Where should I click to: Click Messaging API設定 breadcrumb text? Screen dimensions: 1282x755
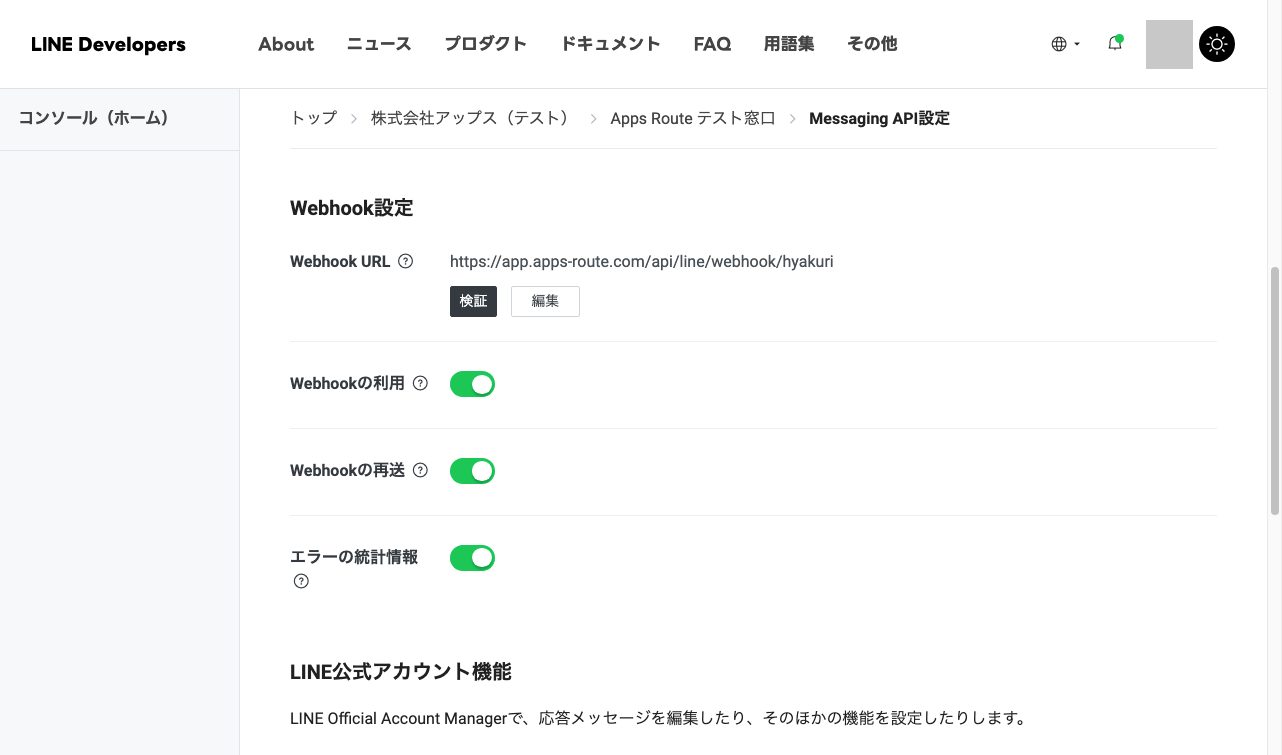879,118
